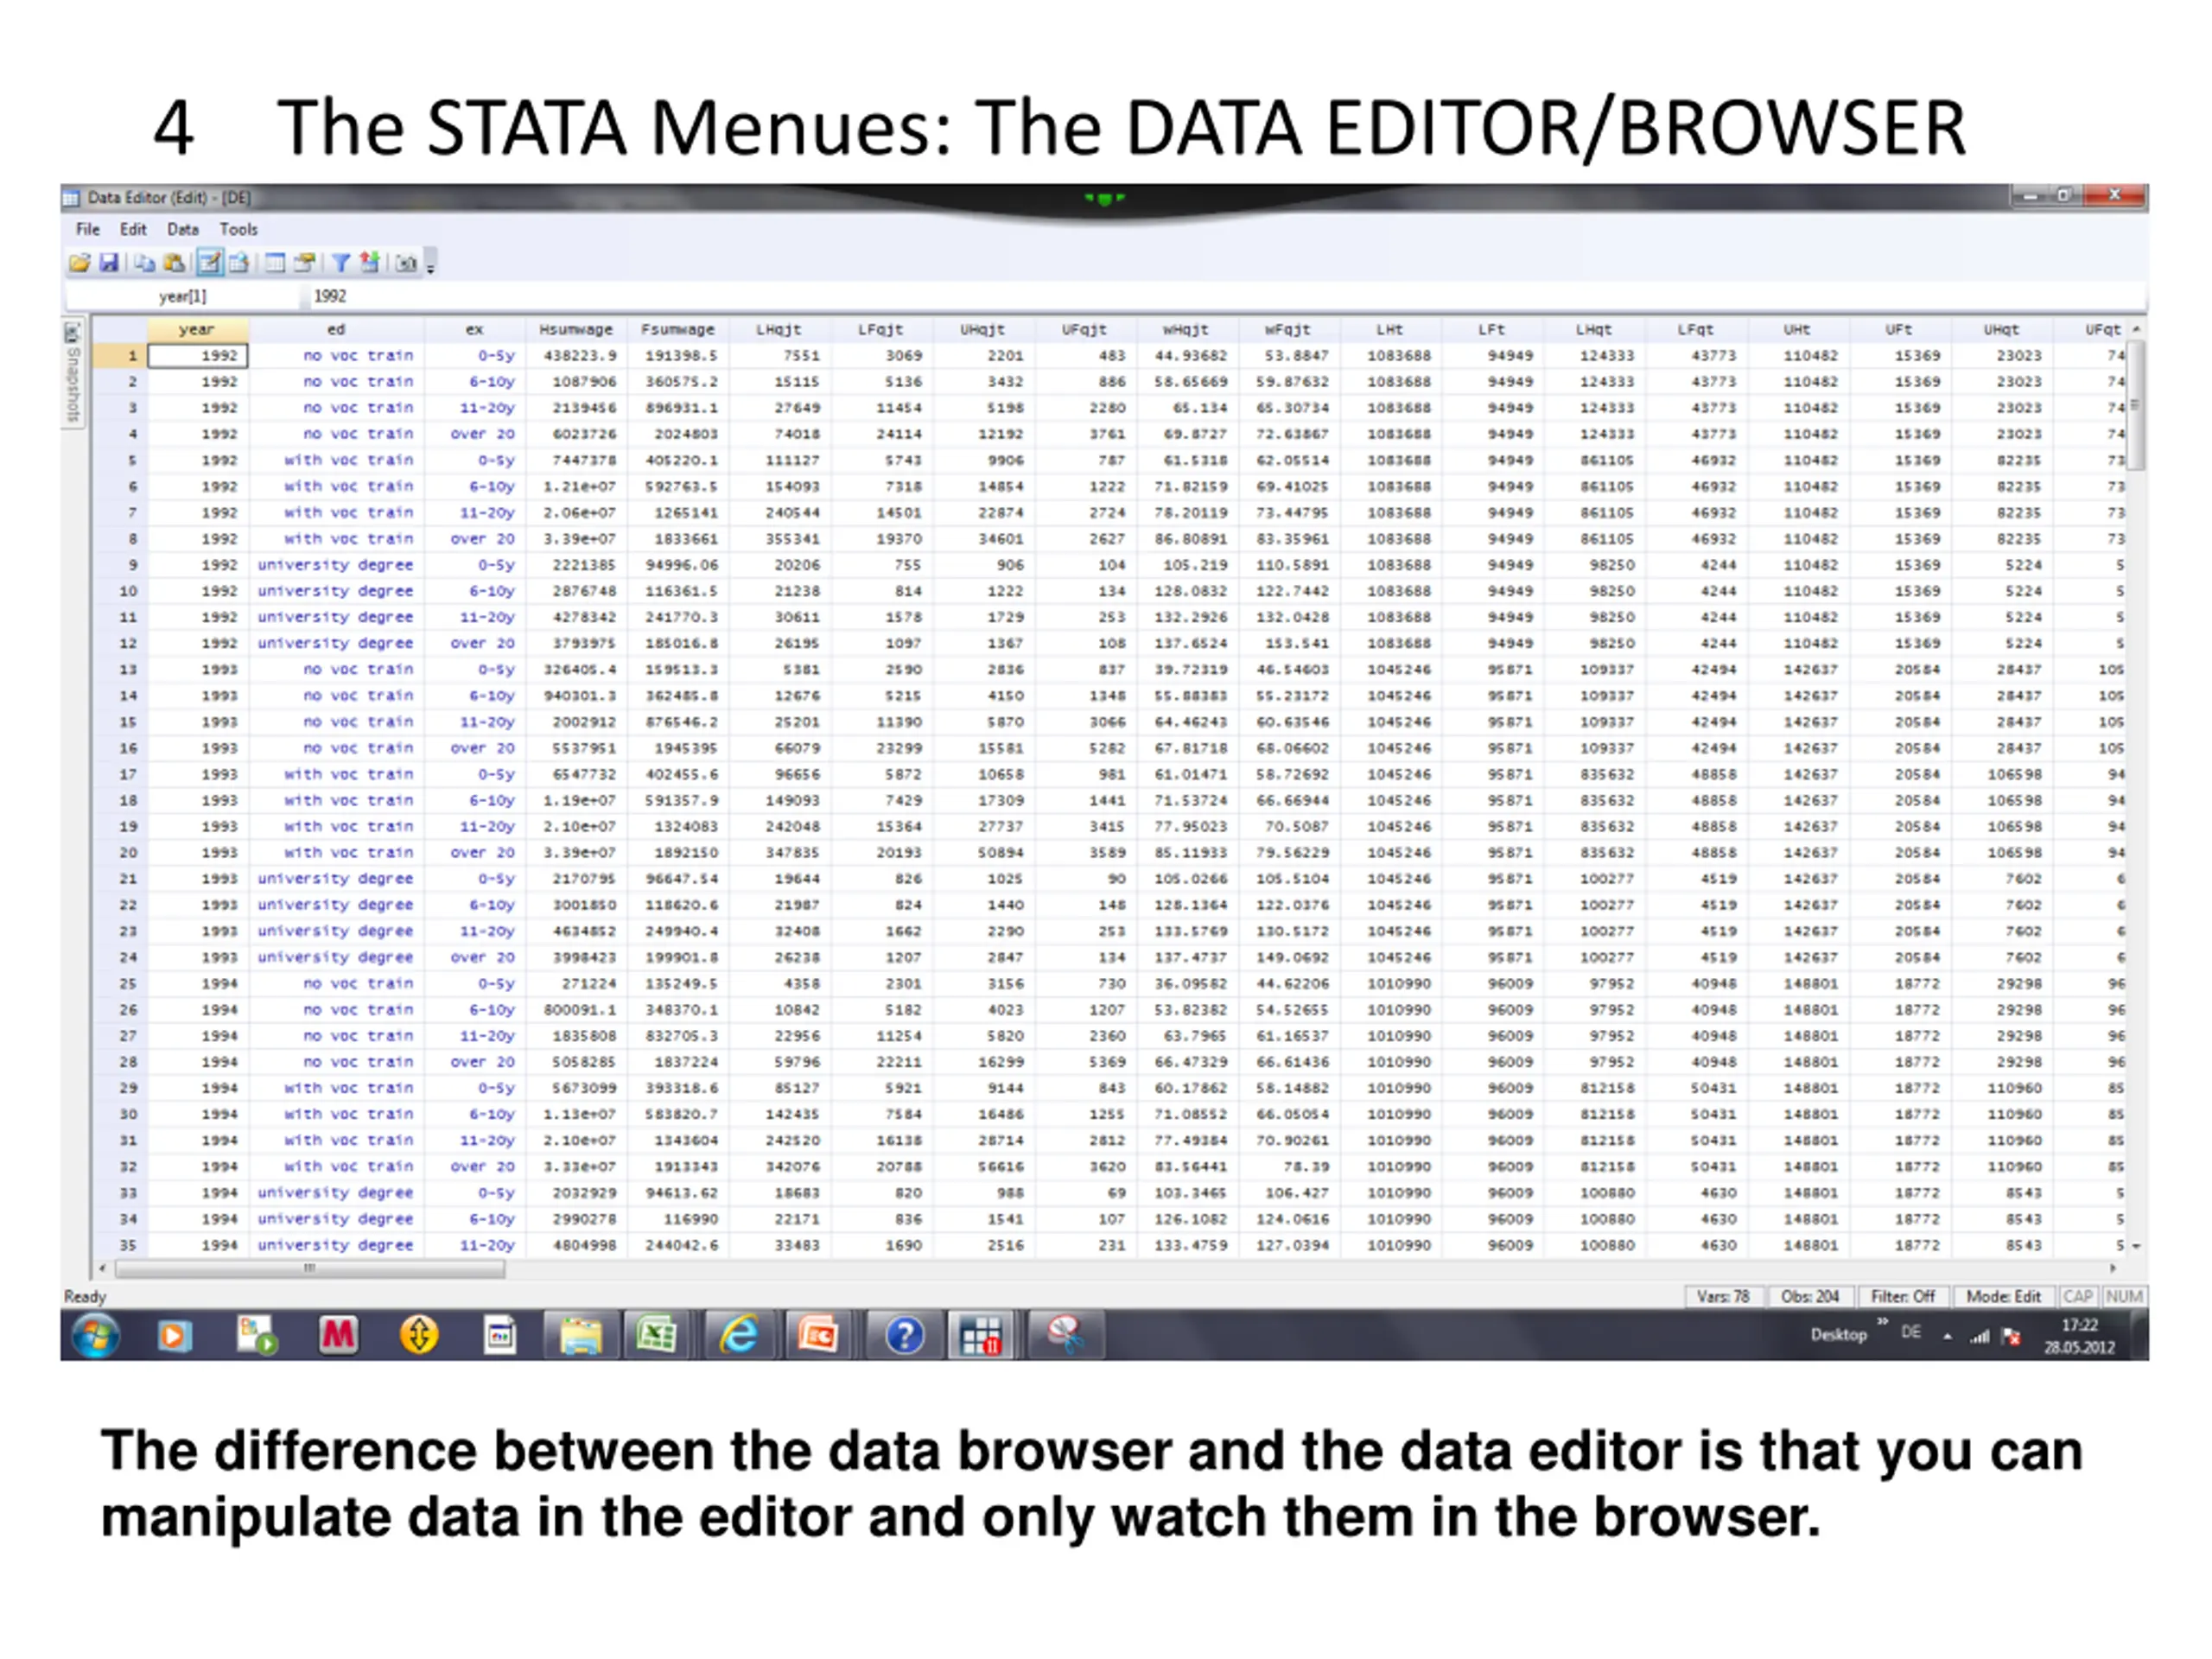This screenshot has height=1659, width=2212.
Task: Click the document page taskbar icon
Action: click(500, 1335)
